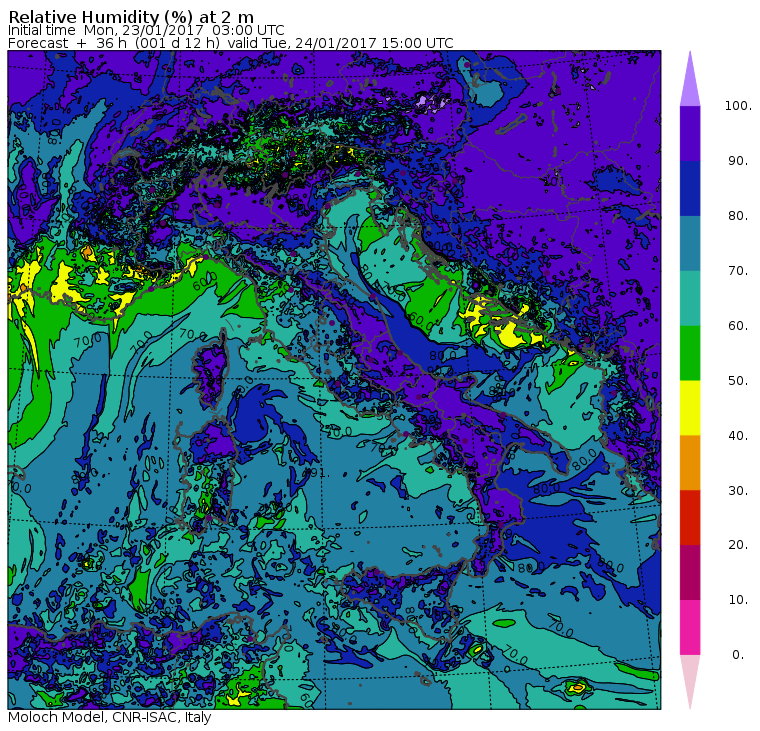Click the '20.' colorbar label

coord(738,545)
